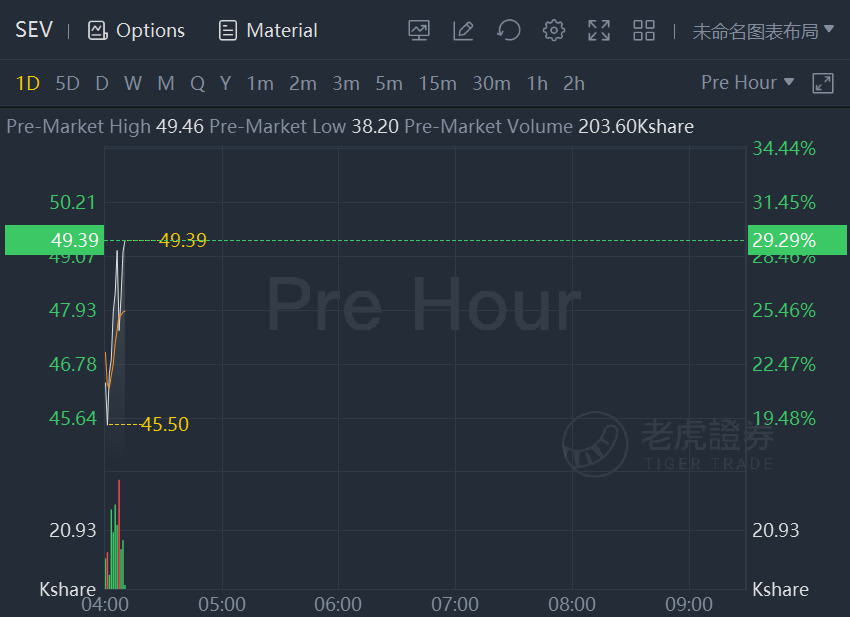Expand the Pre Hour session dropdown
Image resolution: width=850 pixels, height=617 pixels.
(x=747, y=83)
